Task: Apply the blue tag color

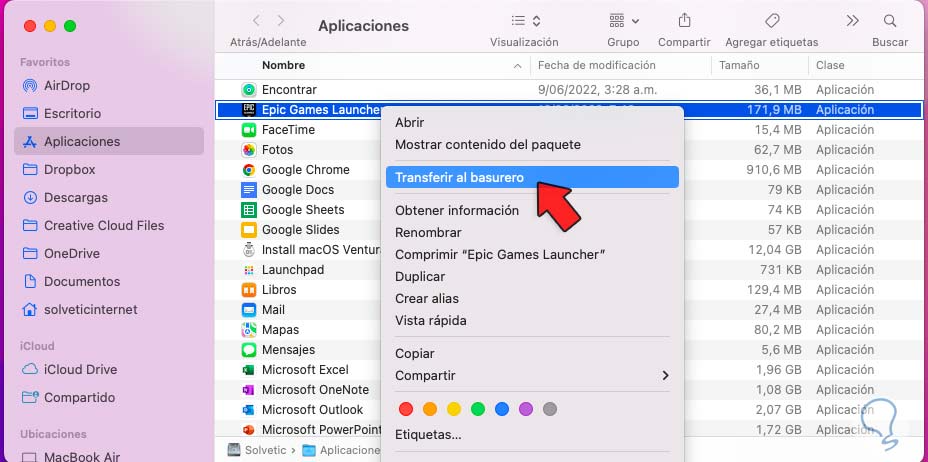Action: (502, 409)
